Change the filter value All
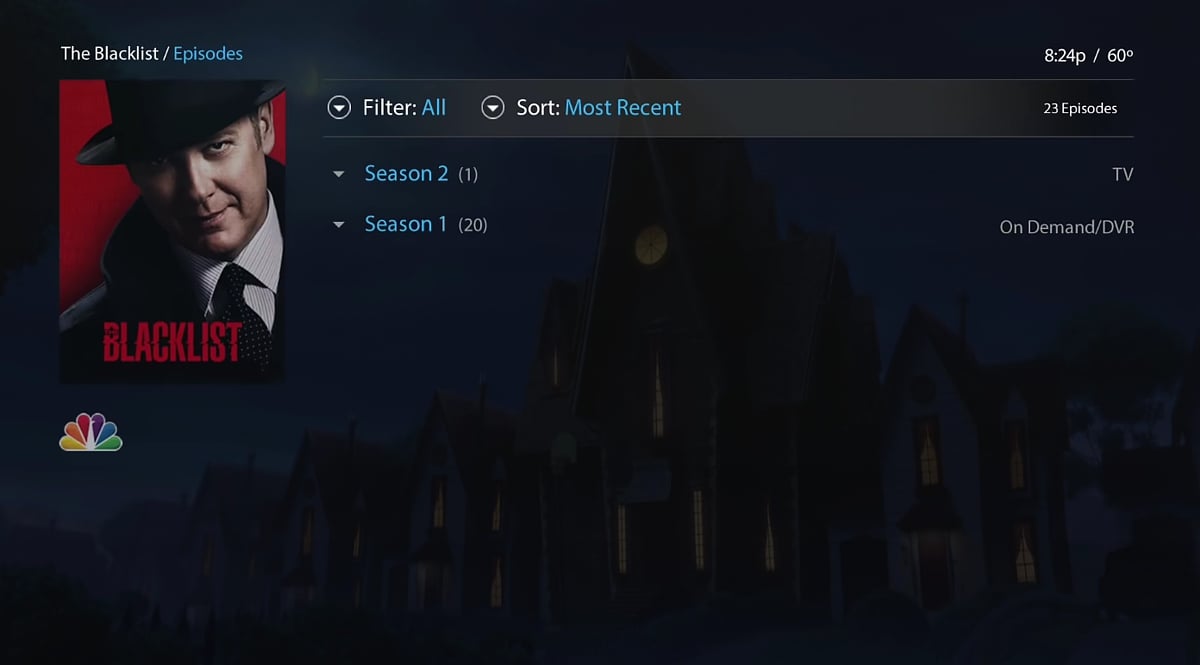Screen dimensions: 1200x665 434,108
